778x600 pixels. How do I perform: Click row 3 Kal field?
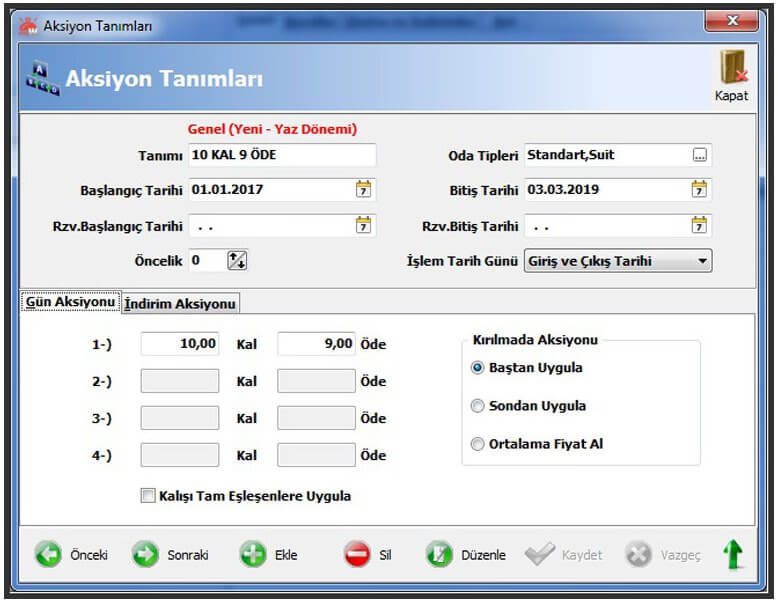pyautogui.click(x=180, y=418)
